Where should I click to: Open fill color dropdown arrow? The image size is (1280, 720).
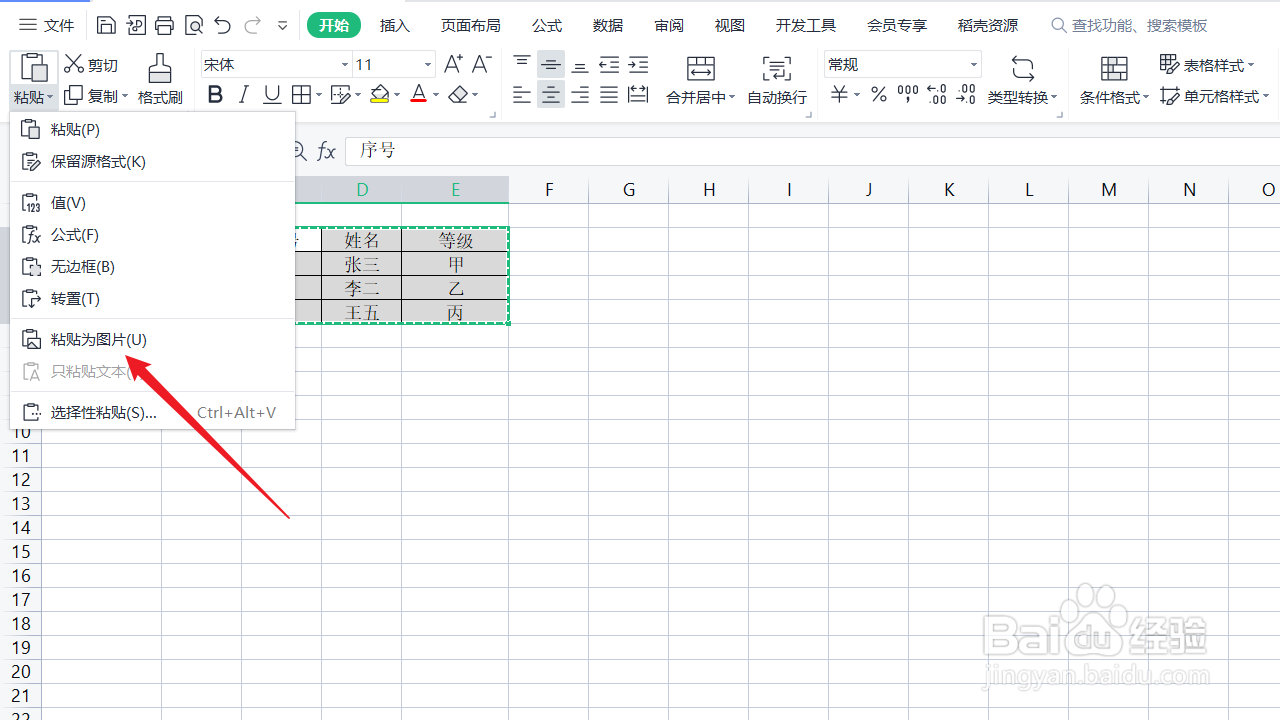click(396, 96)
